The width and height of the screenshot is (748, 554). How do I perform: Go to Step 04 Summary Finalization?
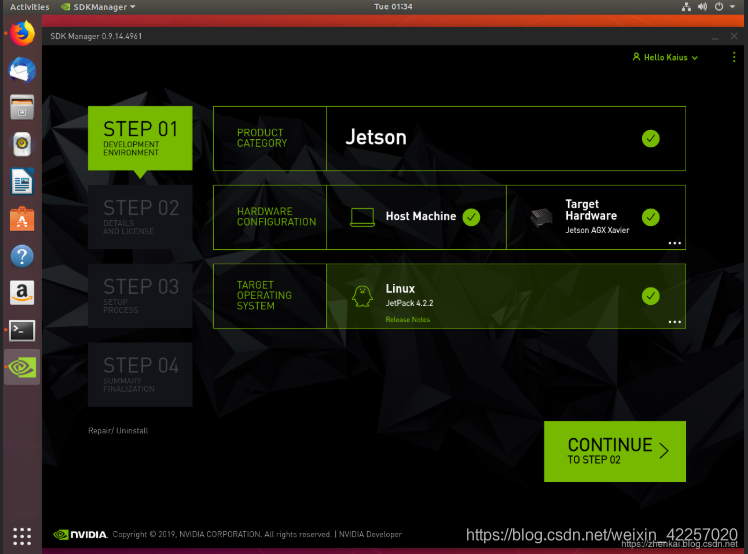click(140, 375)
